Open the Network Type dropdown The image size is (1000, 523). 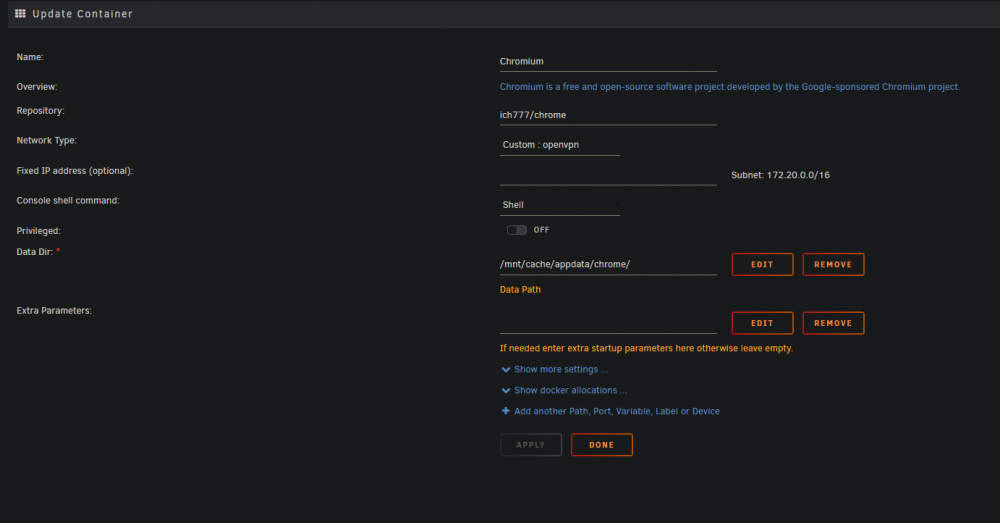(x=559, y=145)
